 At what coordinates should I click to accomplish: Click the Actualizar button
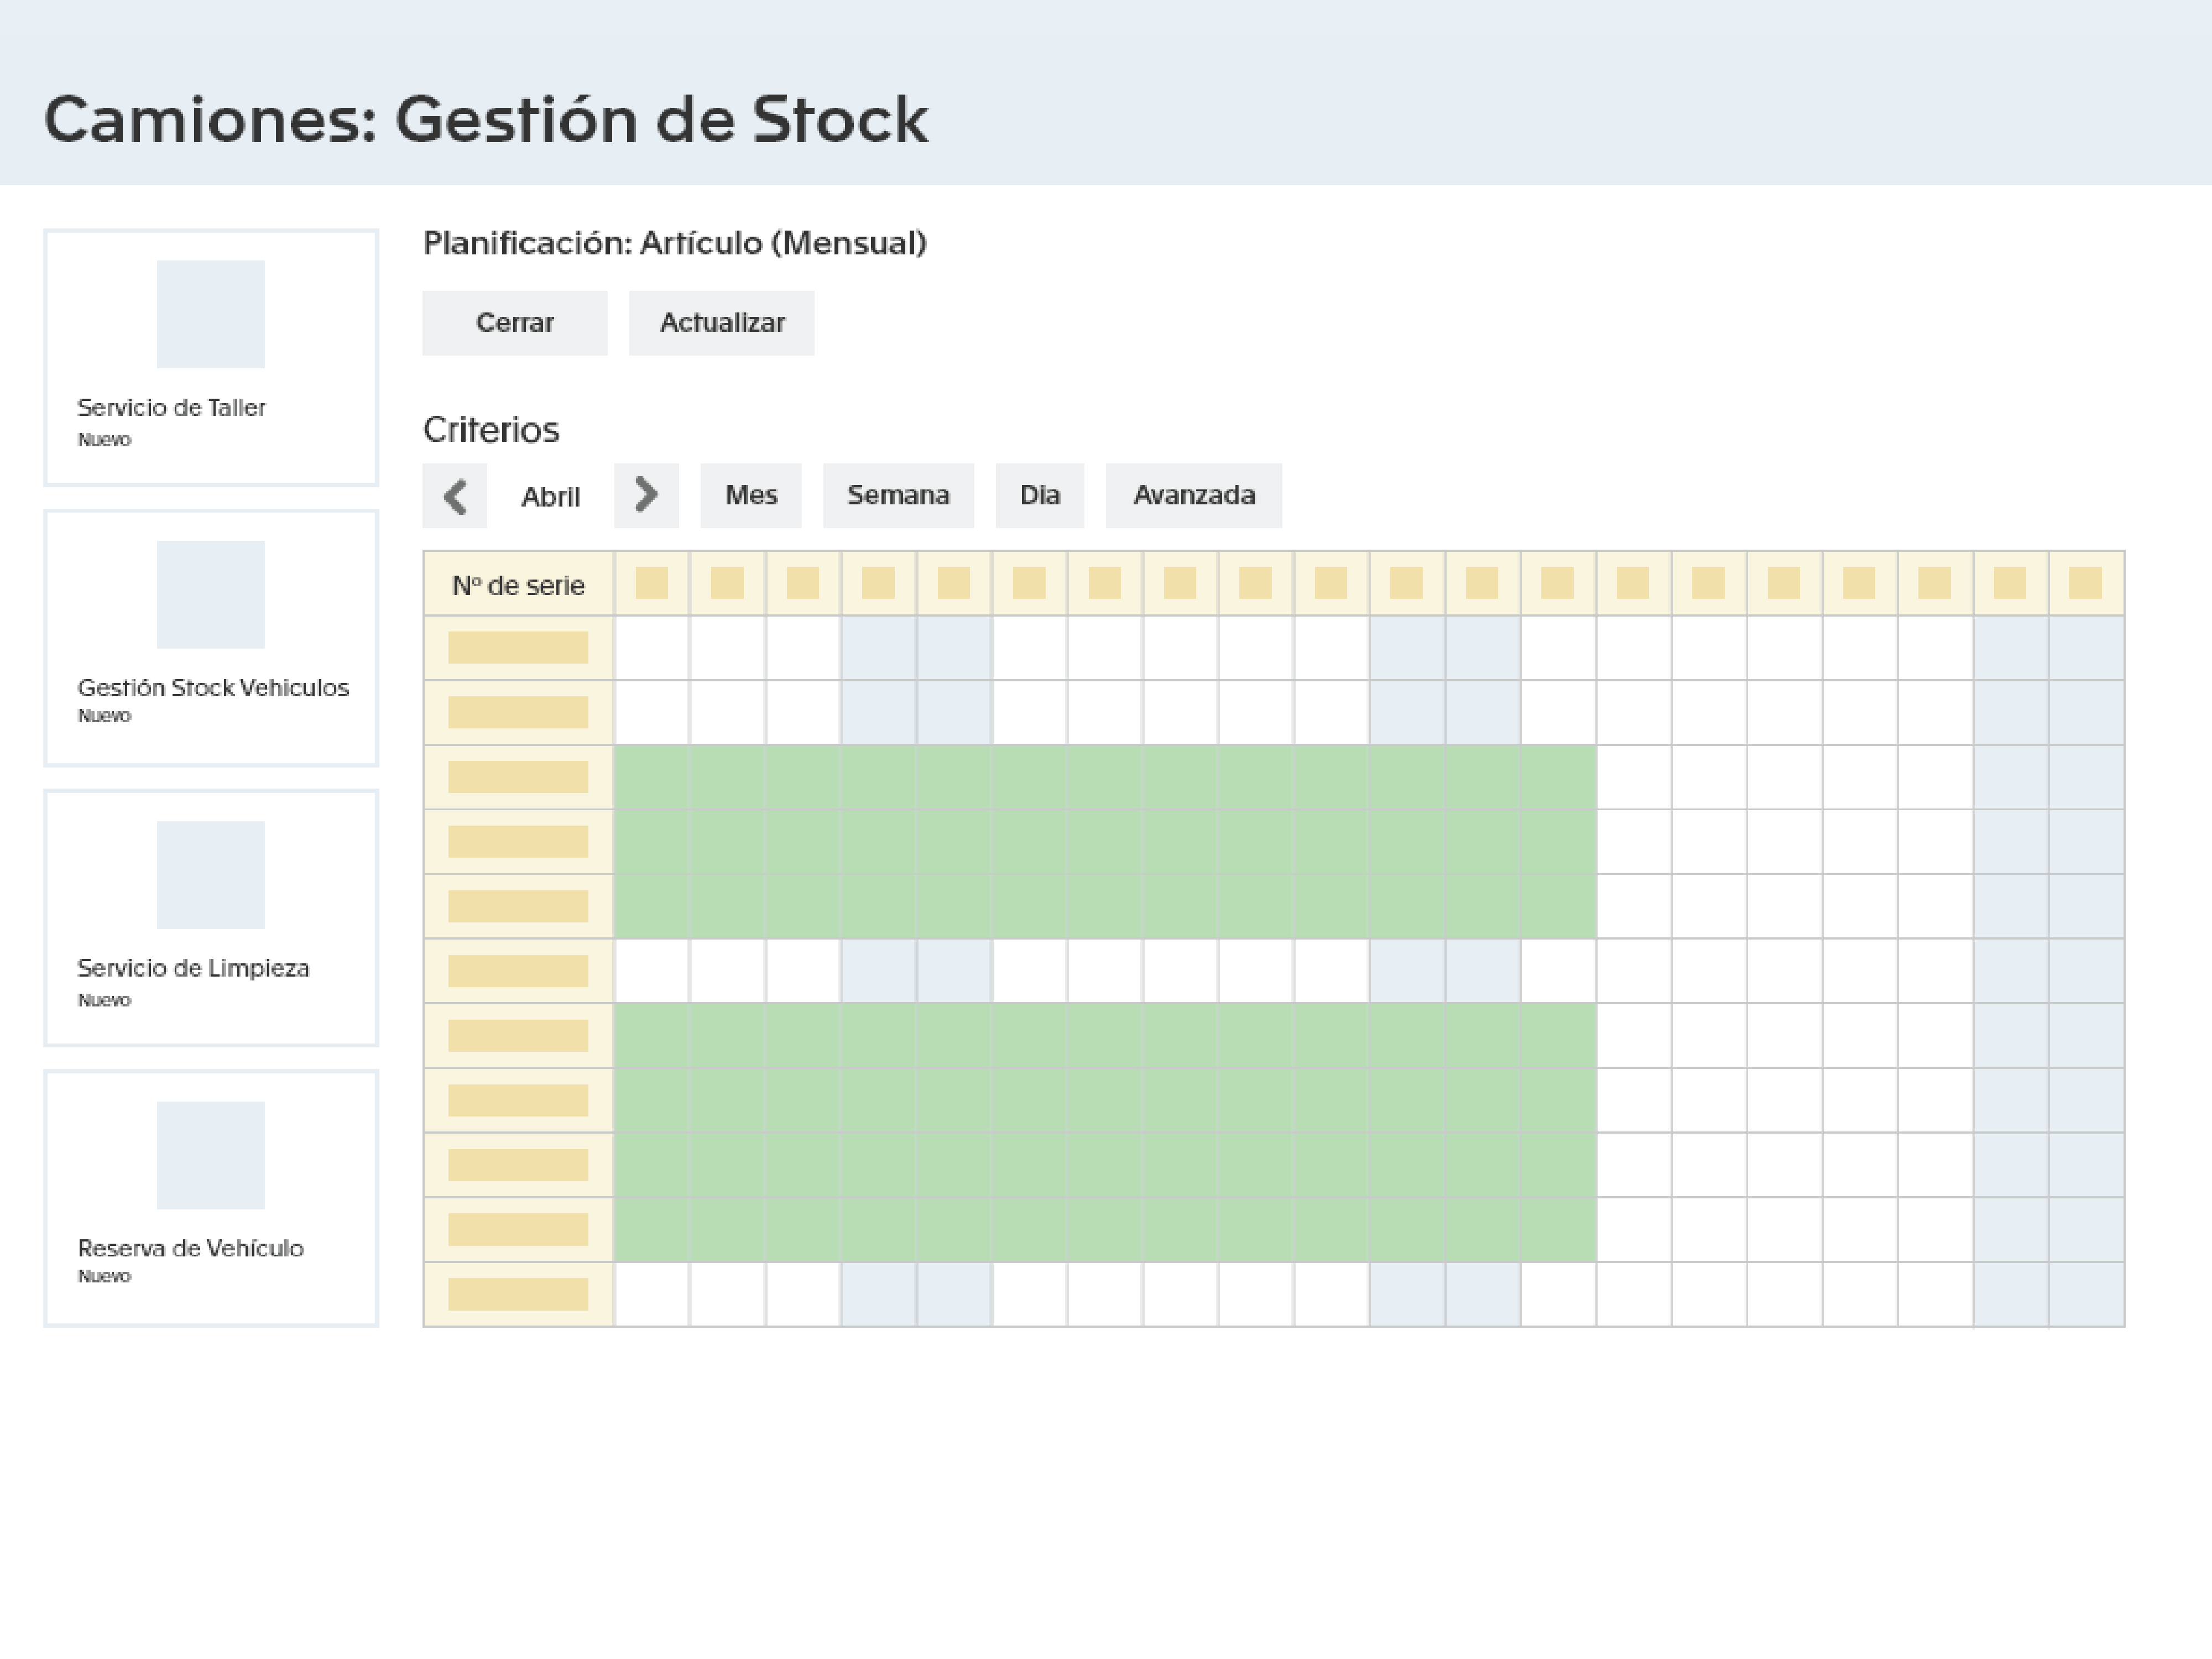(721, 322)
